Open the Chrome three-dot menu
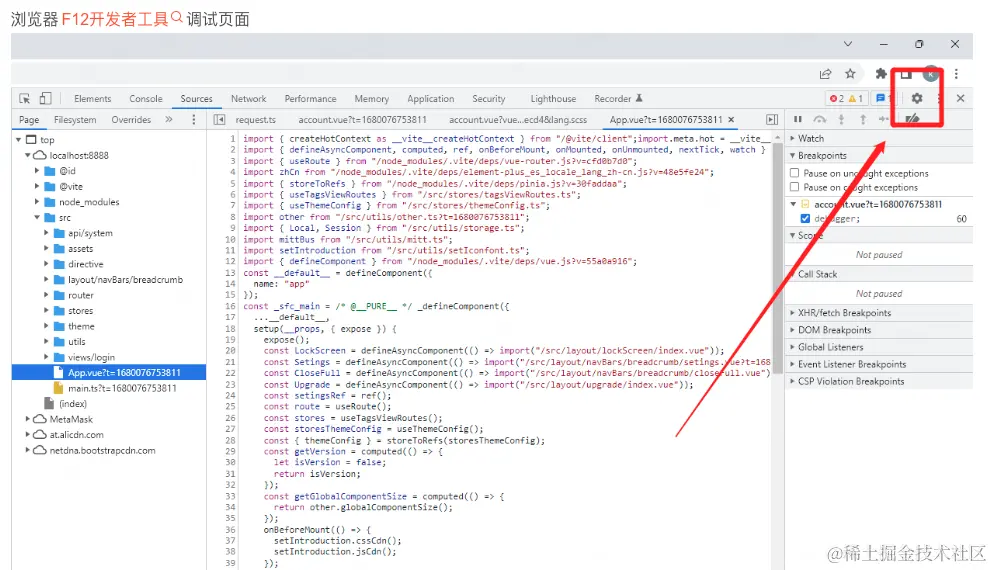Image resolution: width=993 pixels, height=570 pixels. 956,73
